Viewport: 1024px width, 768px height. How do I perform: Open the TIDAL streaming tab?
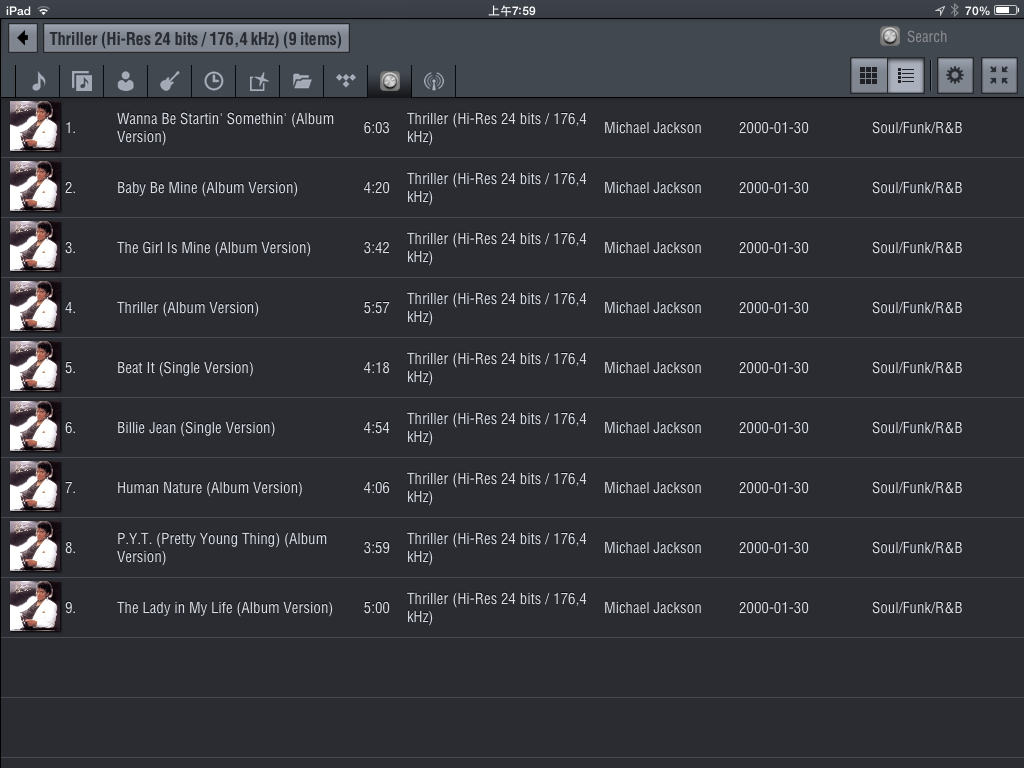[346, 81]
